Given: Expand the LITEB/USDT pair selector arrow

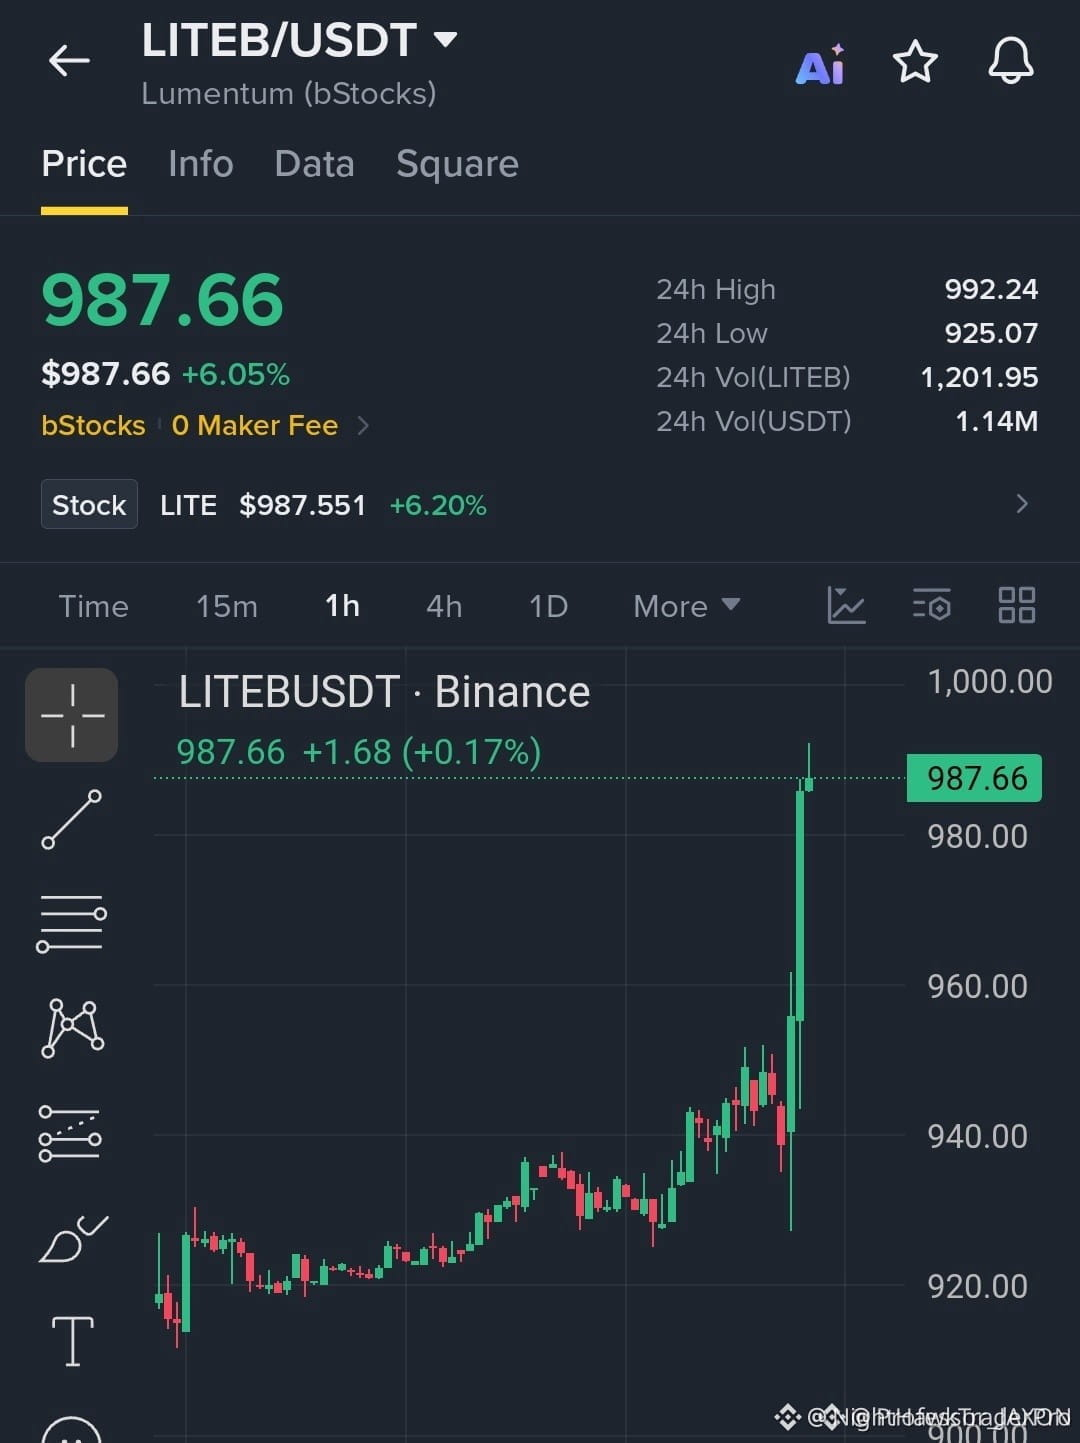Looking at the screenshot, I should [x=445, y=40].
